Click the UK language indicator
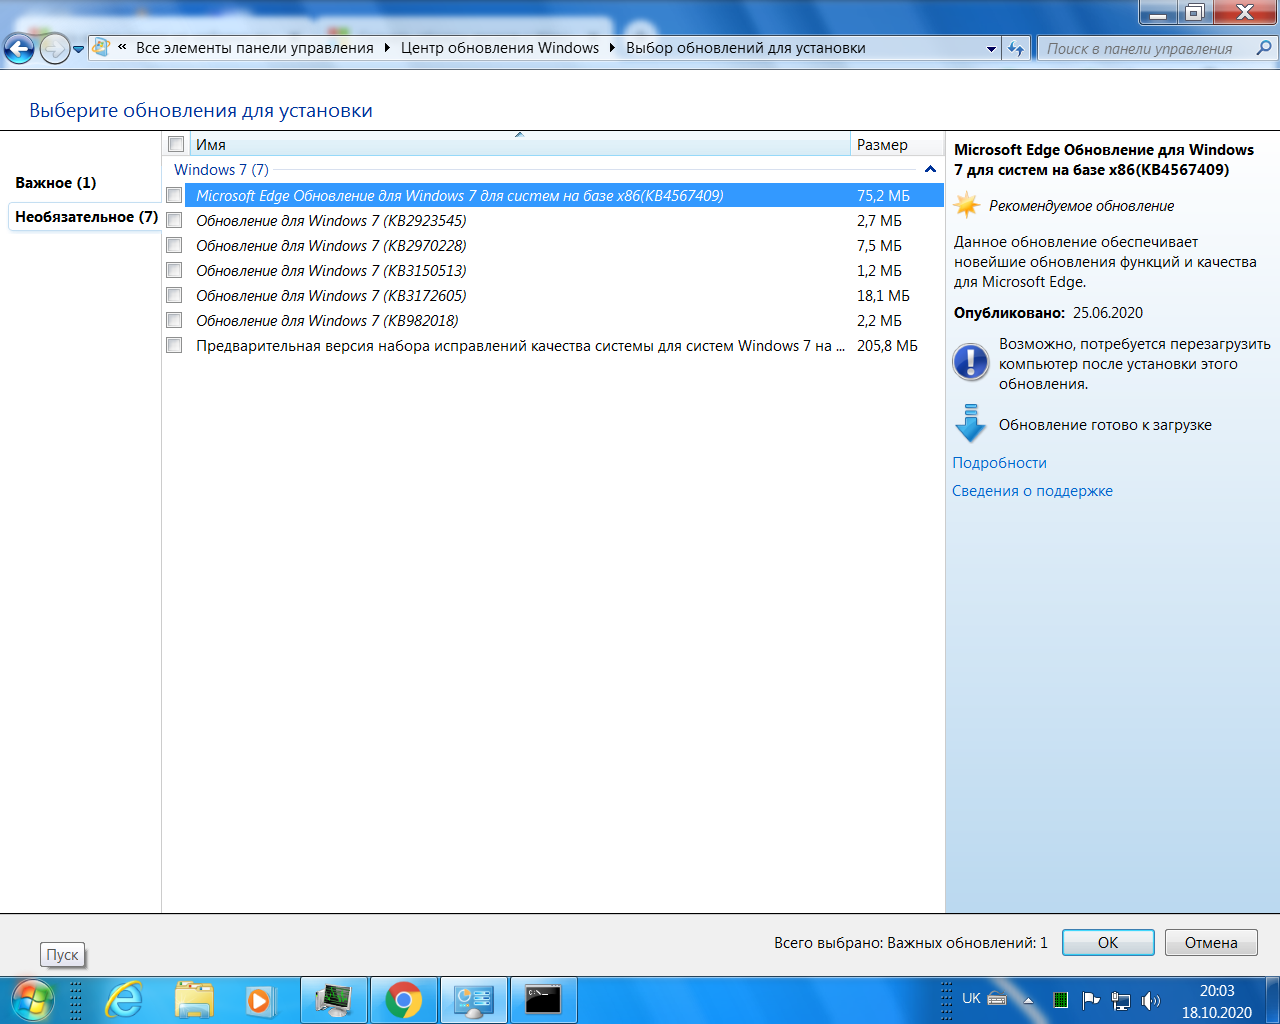 (x=971, y=999)
